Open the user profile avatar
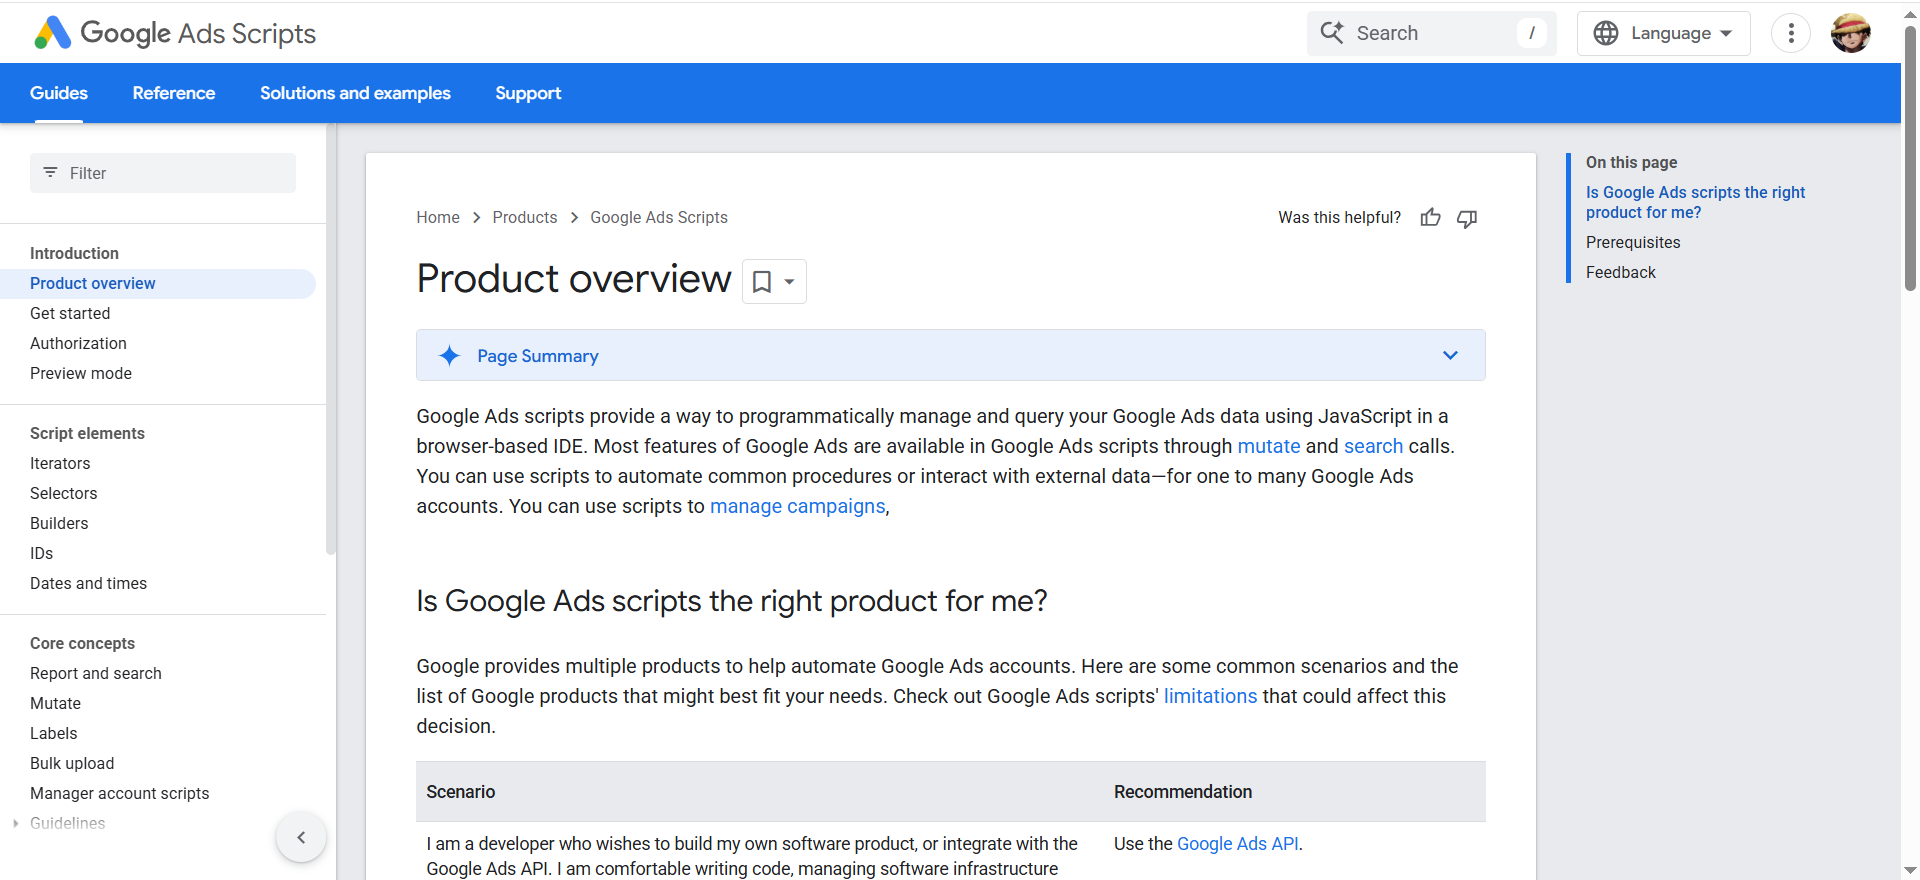 (x=1850, y=33)
